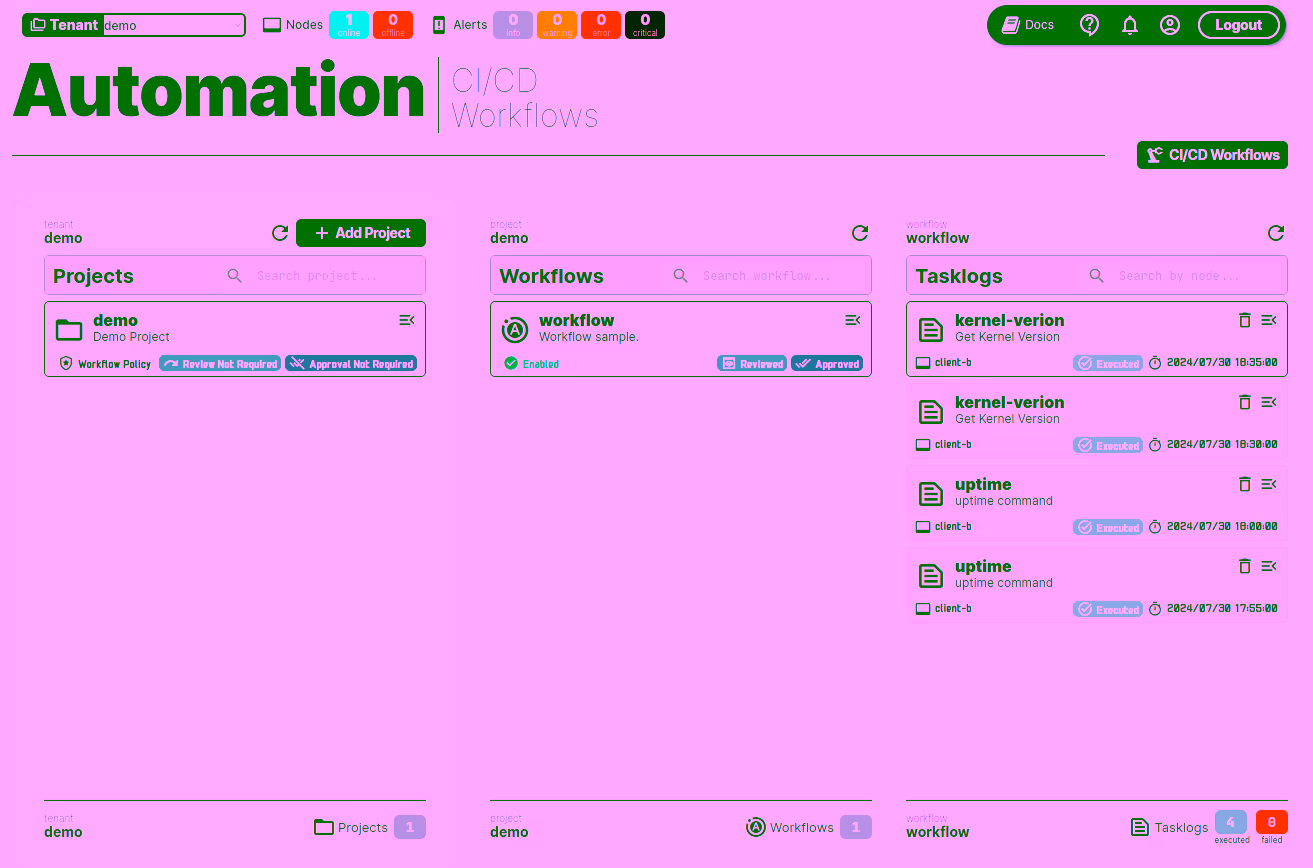Image resolution: width=1313 pixels, height=868 pixels.
Task: Open details of the 18:30 kernel-verion tasklog
Action: point(1269,402)
